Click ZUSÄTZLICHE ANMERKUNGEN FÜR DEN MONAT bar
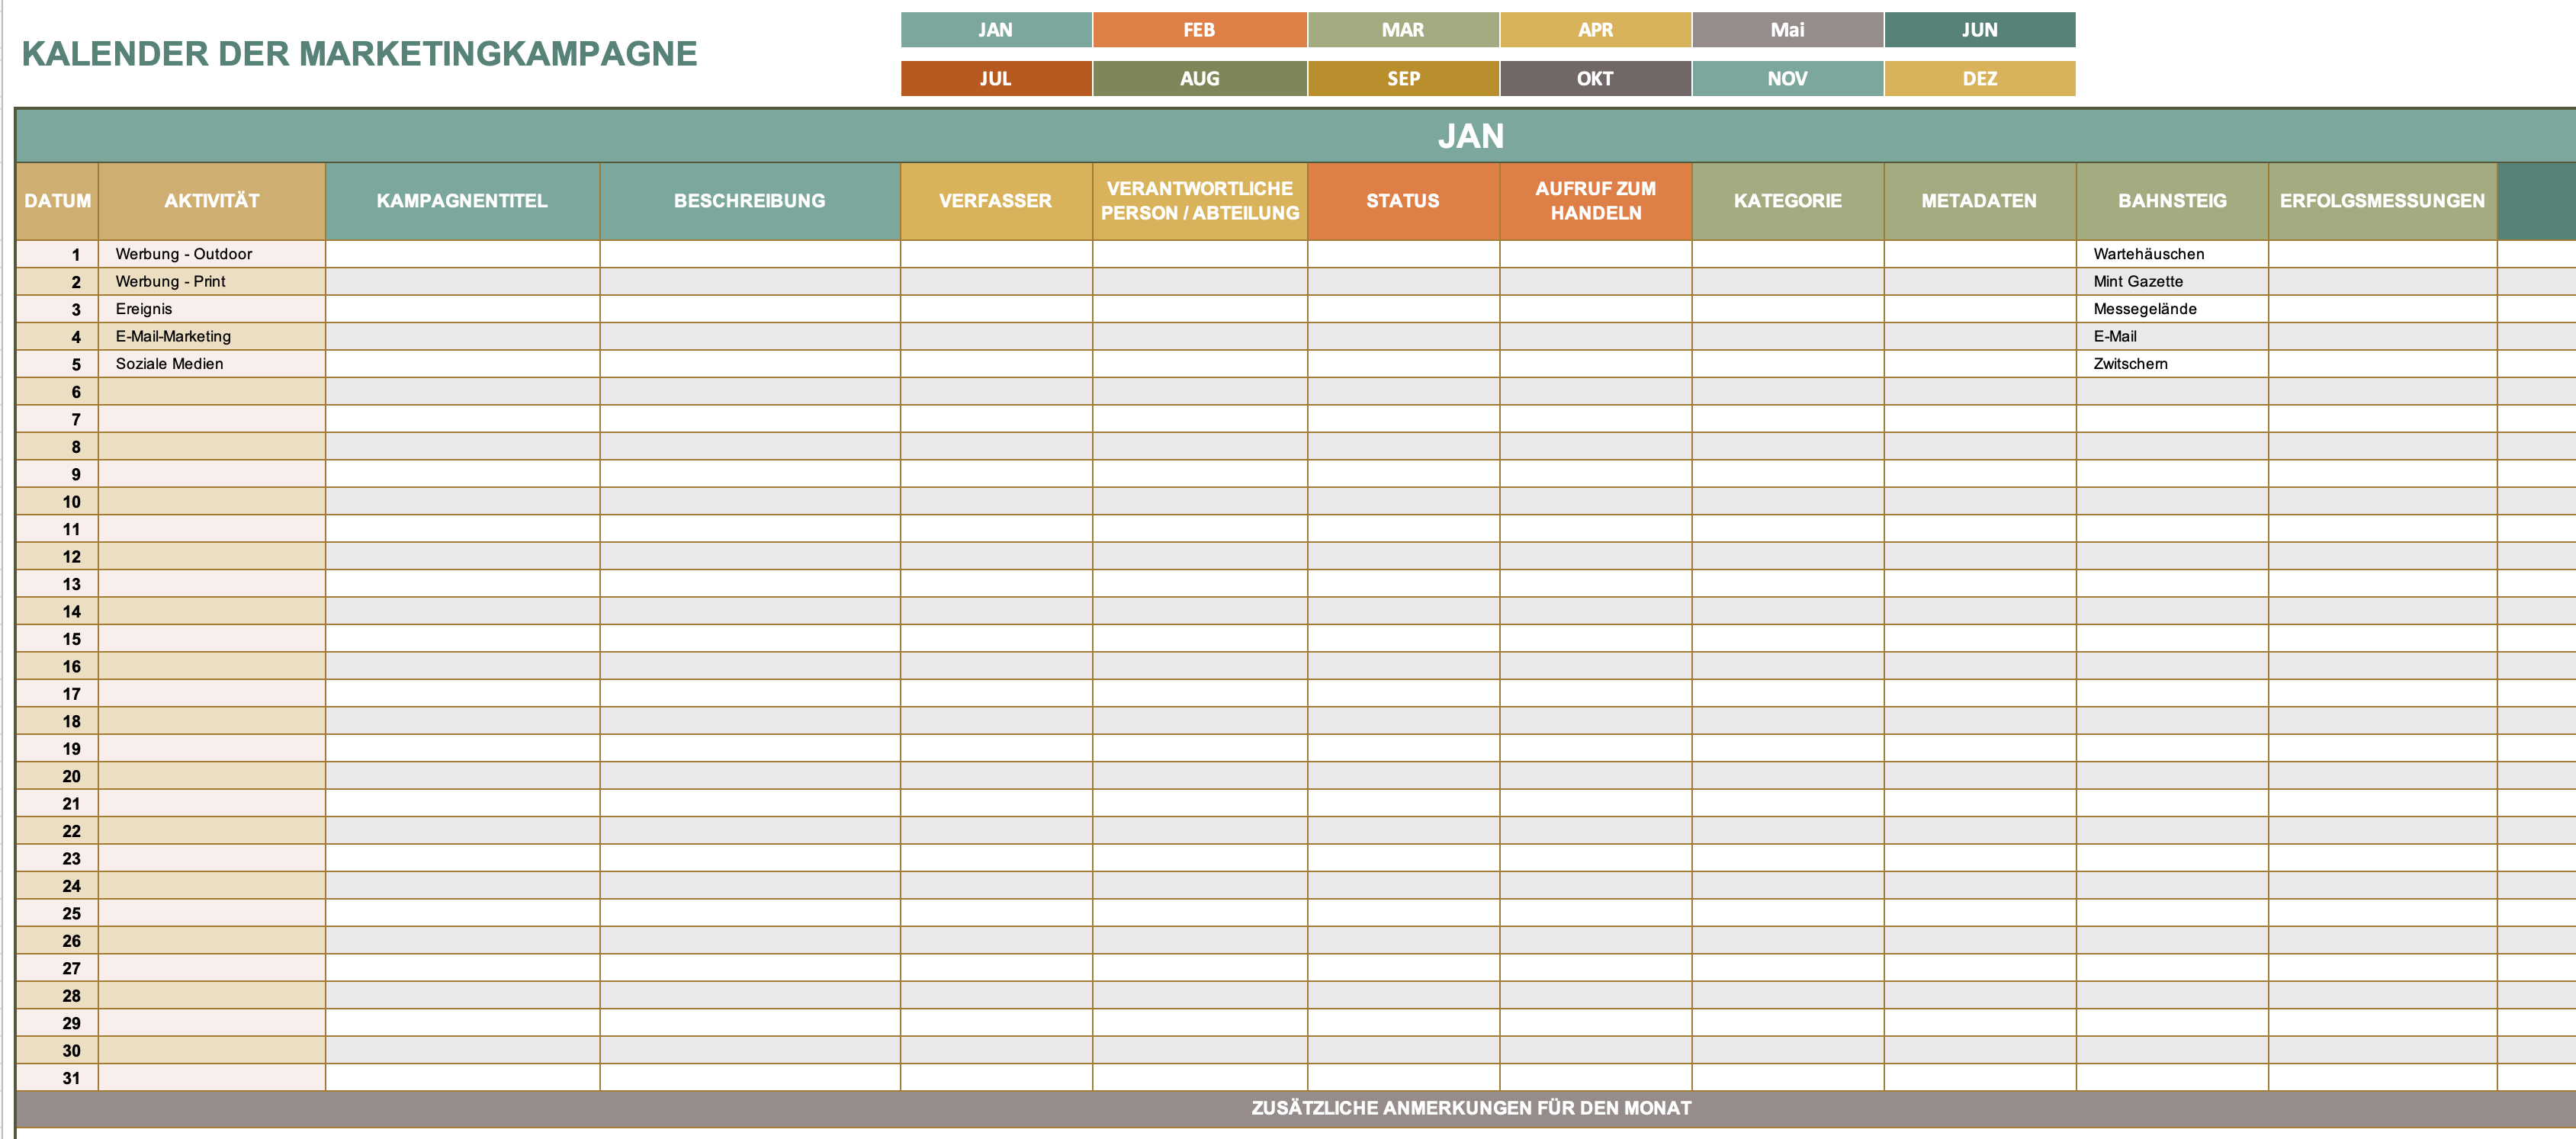 point(1296,1109)
